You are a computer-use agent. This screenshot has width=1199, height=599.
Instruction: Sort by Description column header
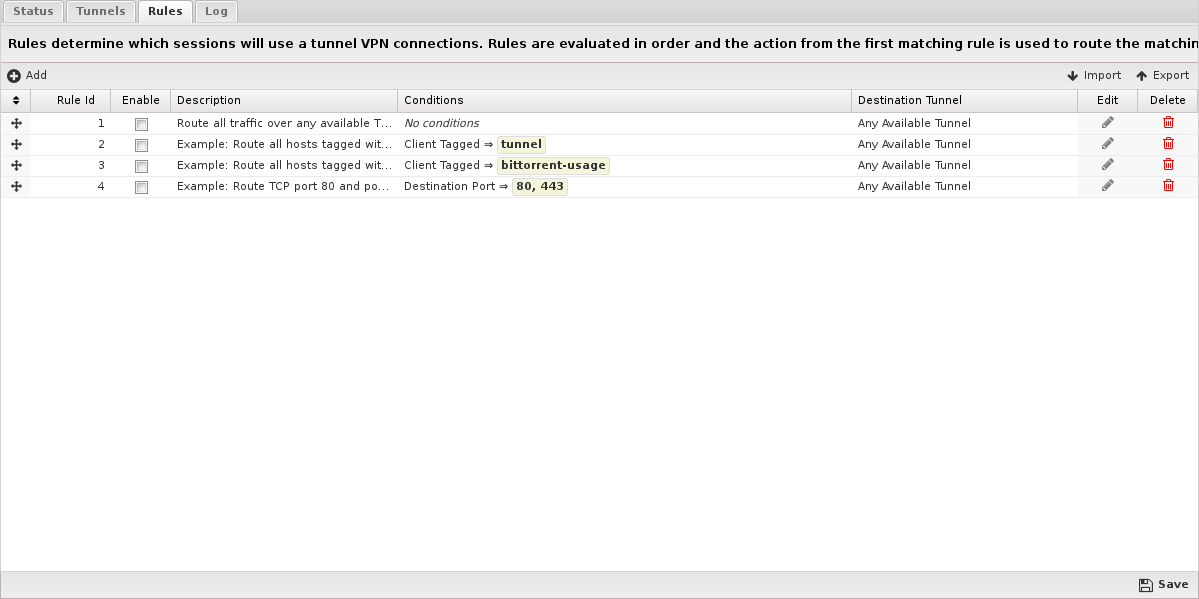pyautogui.click(x=284, y=100)
